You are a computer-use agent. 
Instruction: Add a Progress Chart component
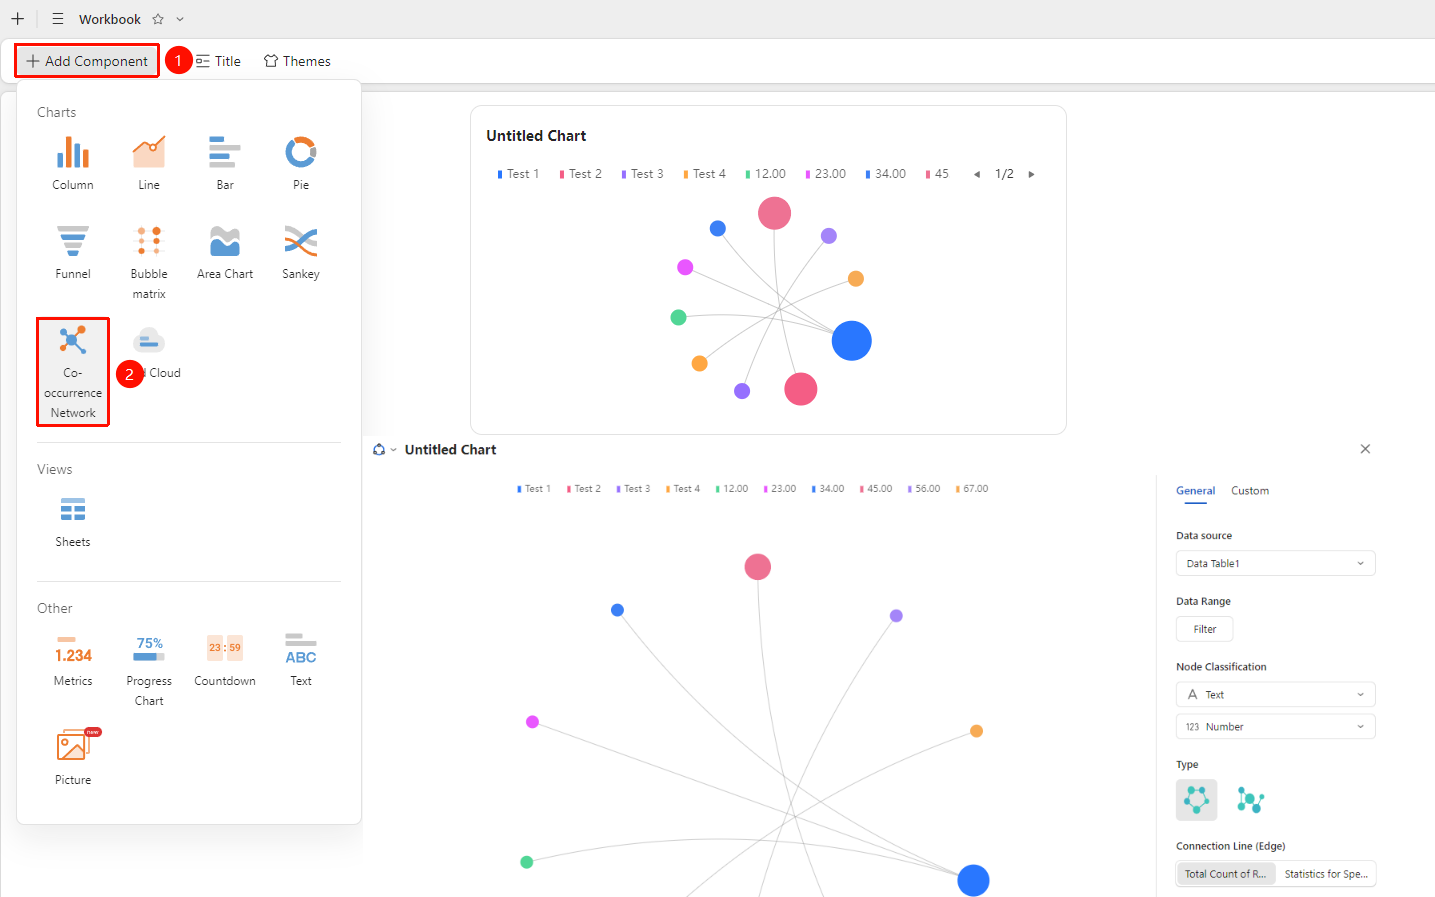[149, 669]
